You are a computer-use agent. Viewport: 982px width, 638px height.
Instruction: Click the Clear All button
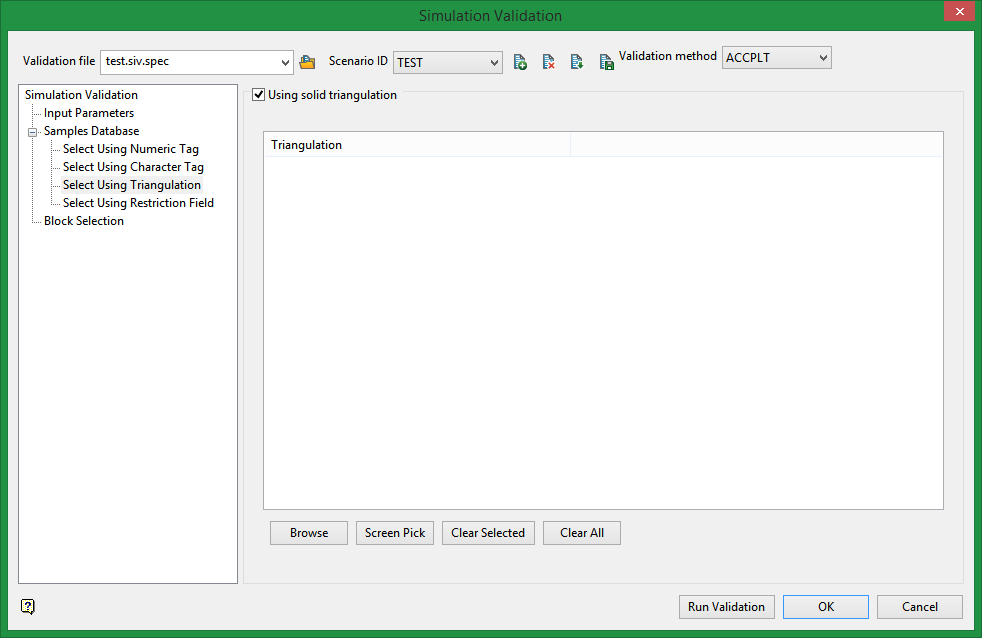coord(582,533)
